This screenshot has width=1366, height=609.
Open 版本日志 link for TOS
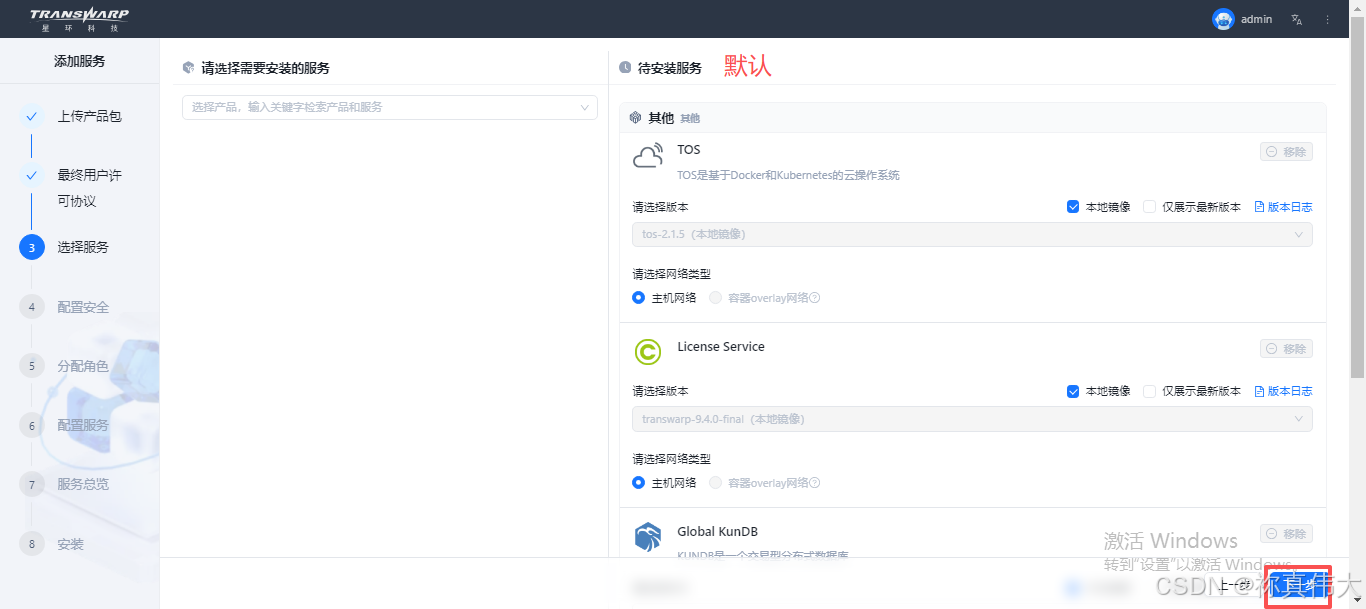pos(1283,207)
